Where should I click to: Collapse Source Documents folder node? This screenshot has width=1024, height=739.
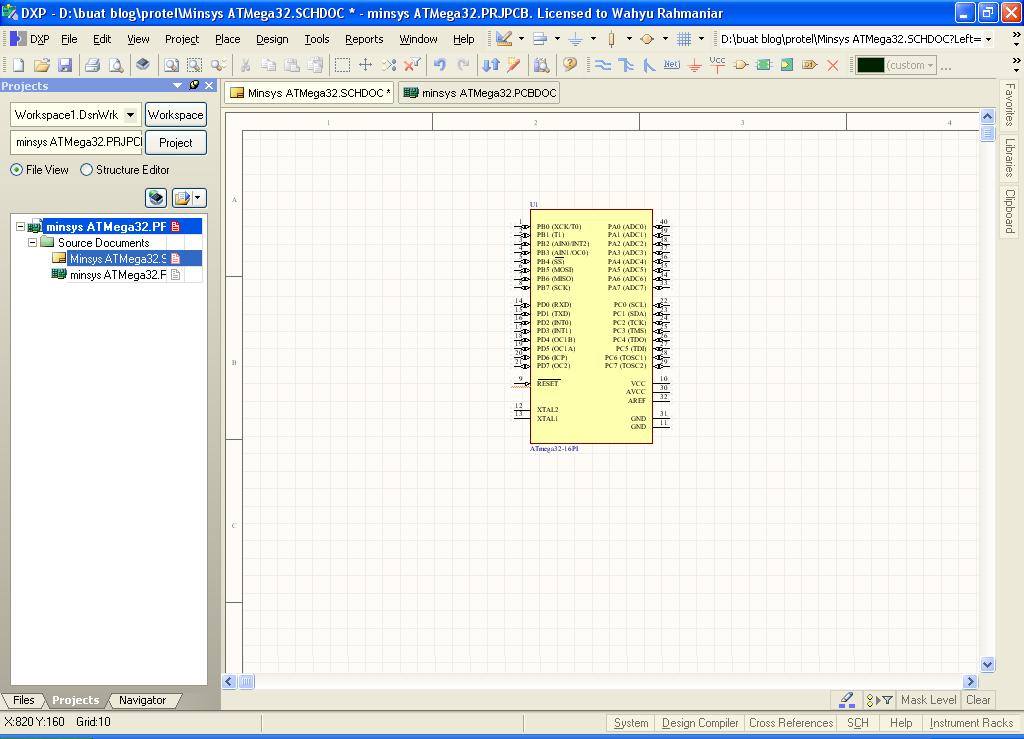[32, 242]
